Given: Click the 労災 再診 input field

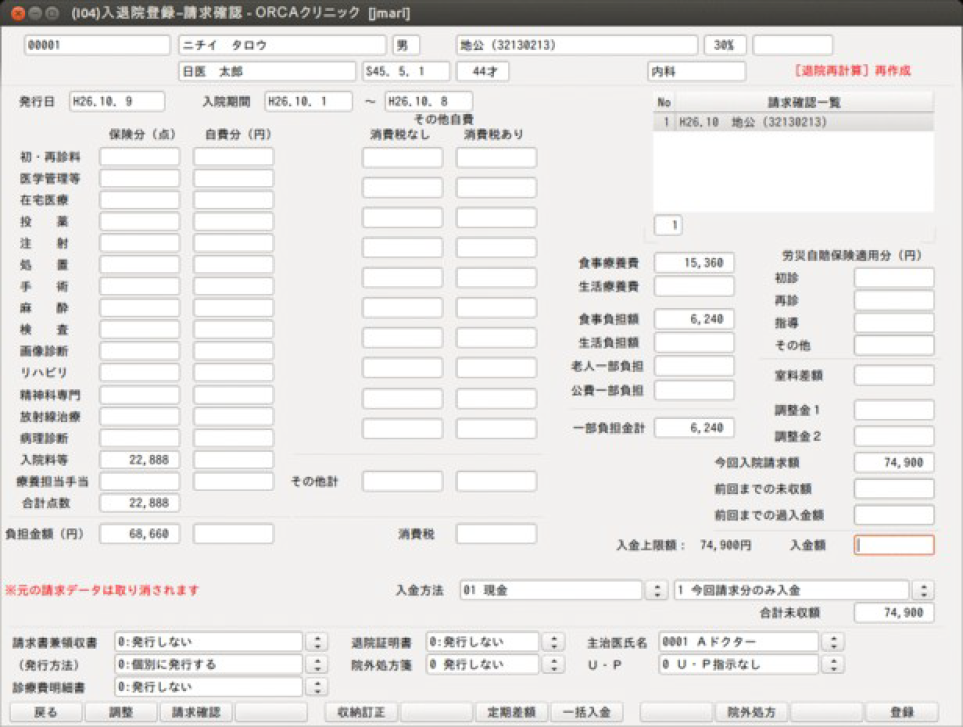Looking at the screenshot, I should (894, 300).
